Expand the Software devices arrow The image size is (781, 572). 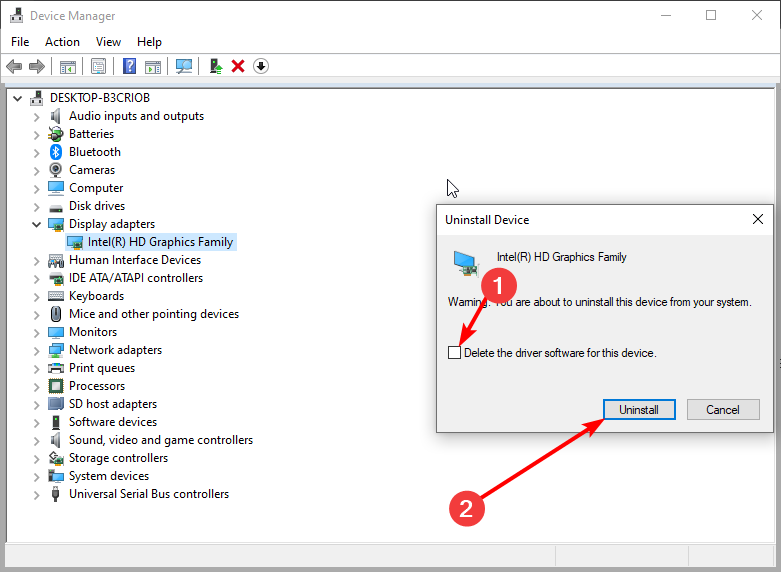click(36, 423)
